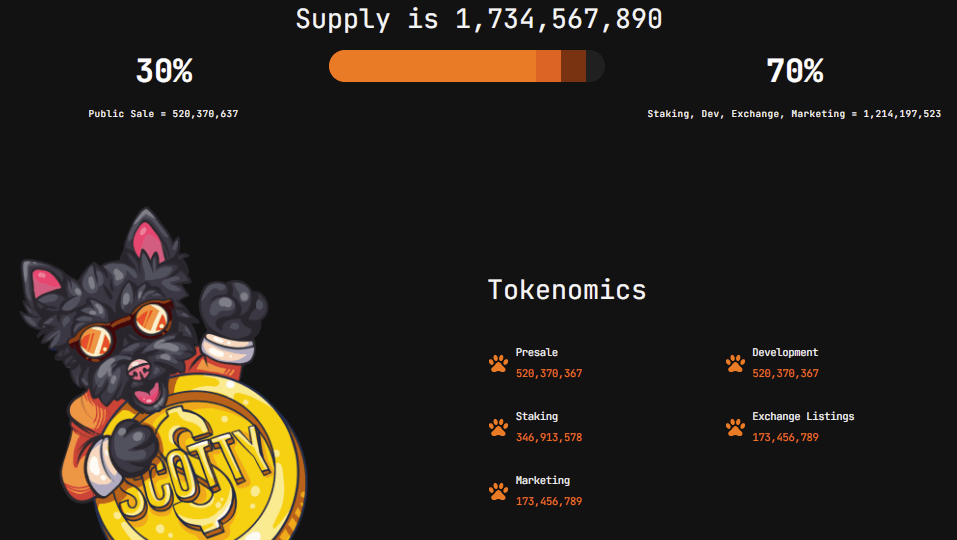Click the 70% heading
Image resolution: width=957 pixels, height=540 pixels.
[795, 71]
